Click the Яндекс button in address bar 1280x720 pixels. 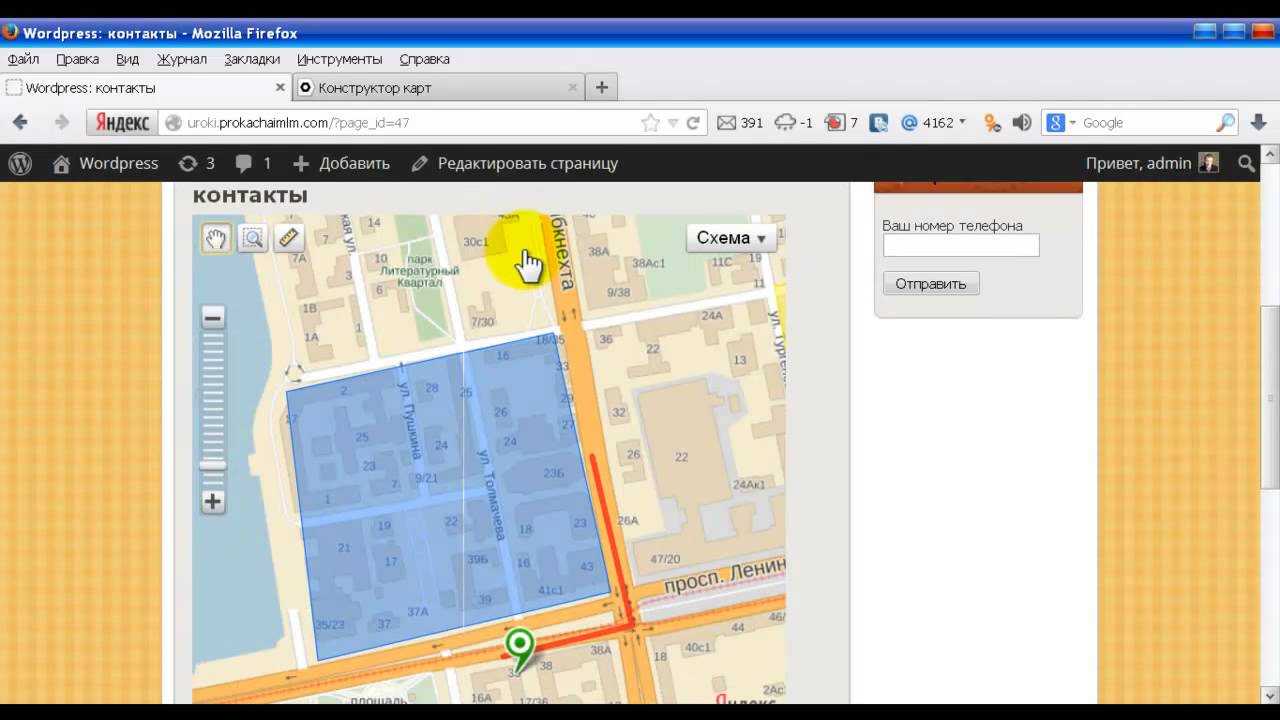pyautogui.click(x=122, y=123)
